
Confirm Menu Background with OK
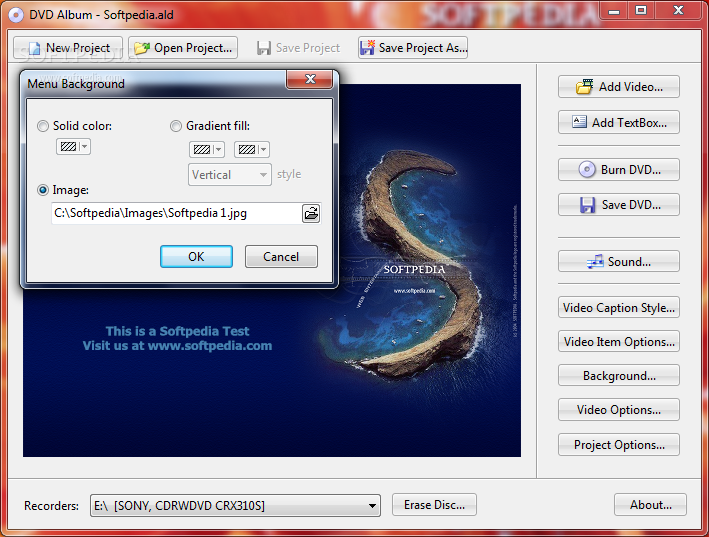tap(196, 257)
